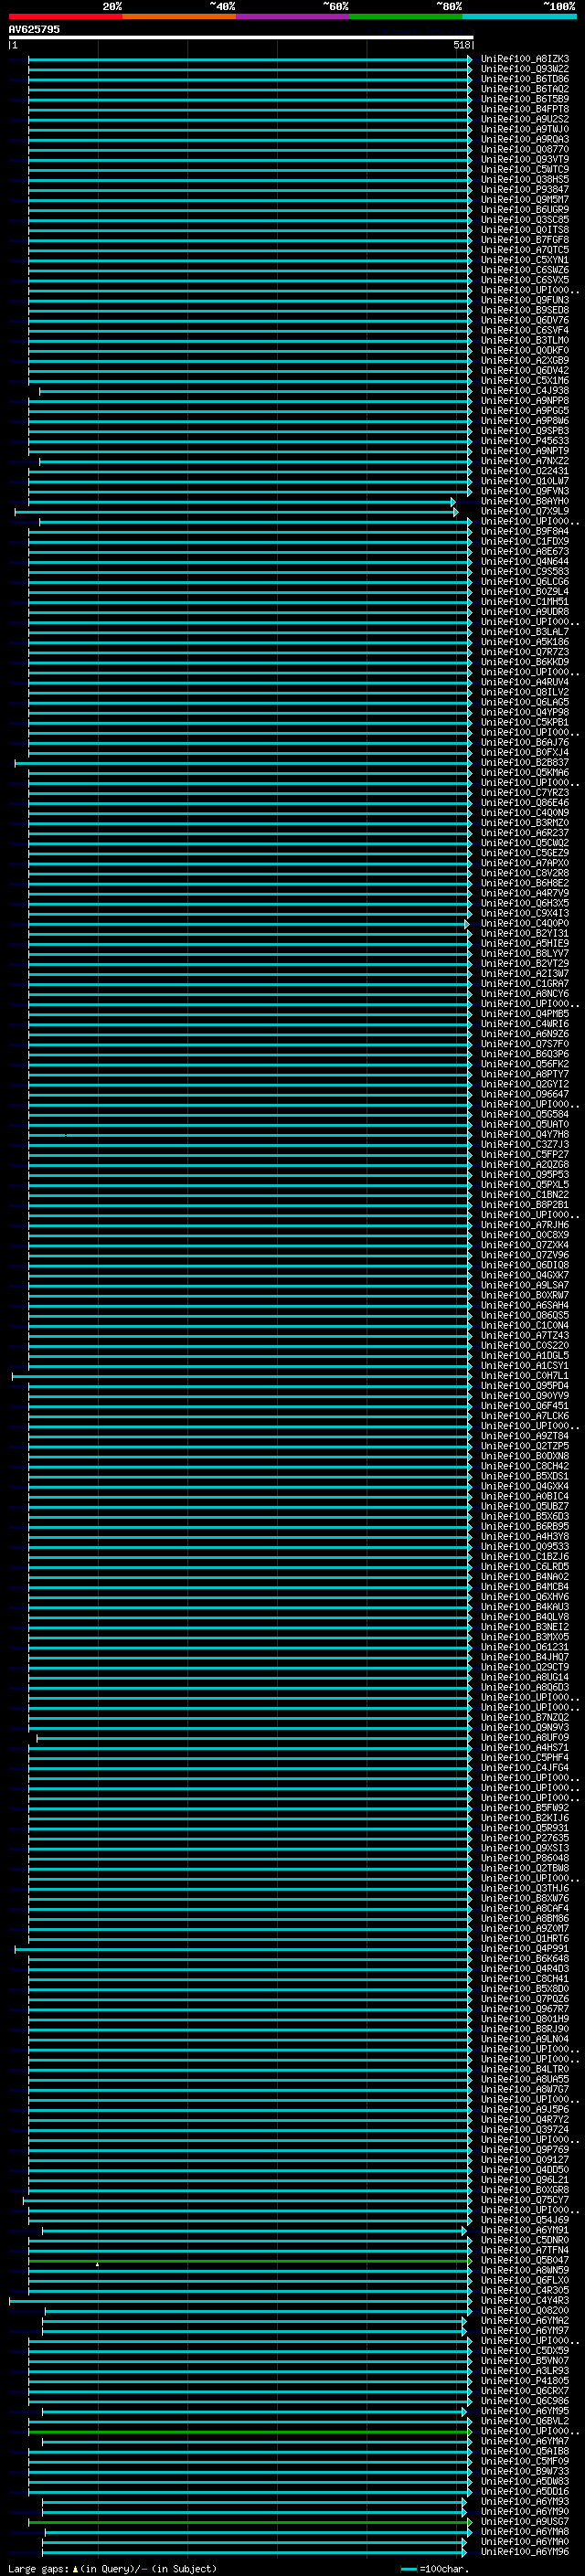Select the UniRef100_A1CSY1 label
Image resolution: width=585 pixels, height=2576 pixels.
(525, 1366)
